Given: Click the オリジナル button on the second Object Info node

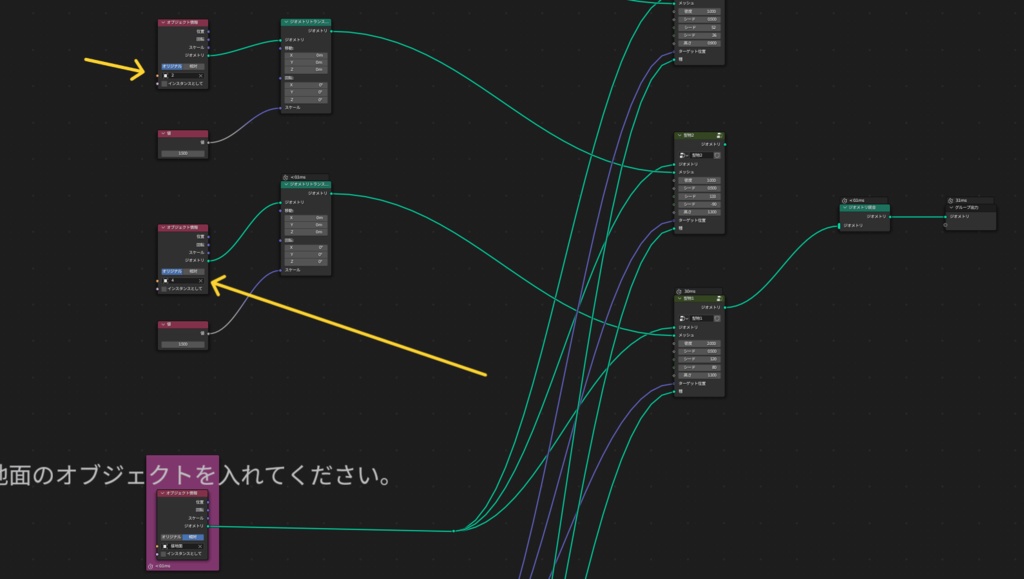Looking at the screenshot, I should pos(171,271).
